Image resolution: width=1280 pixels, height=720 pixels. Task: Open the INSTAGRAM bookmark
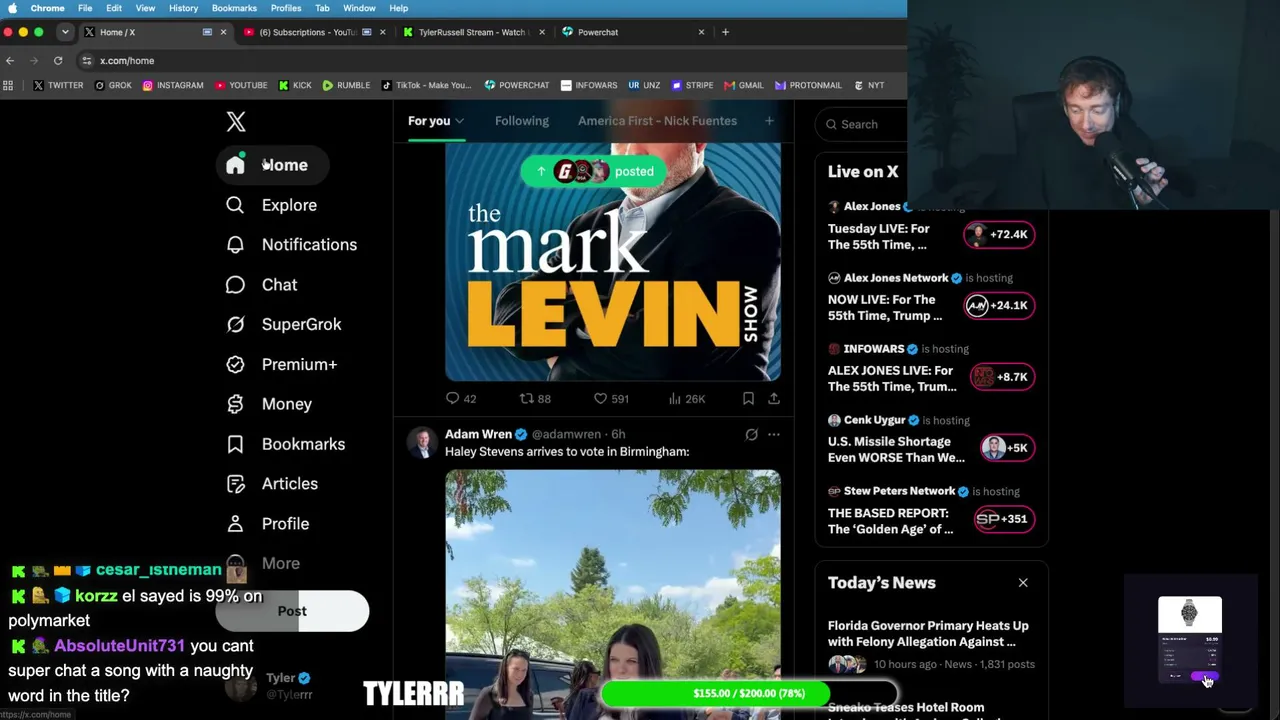(173, 86)
